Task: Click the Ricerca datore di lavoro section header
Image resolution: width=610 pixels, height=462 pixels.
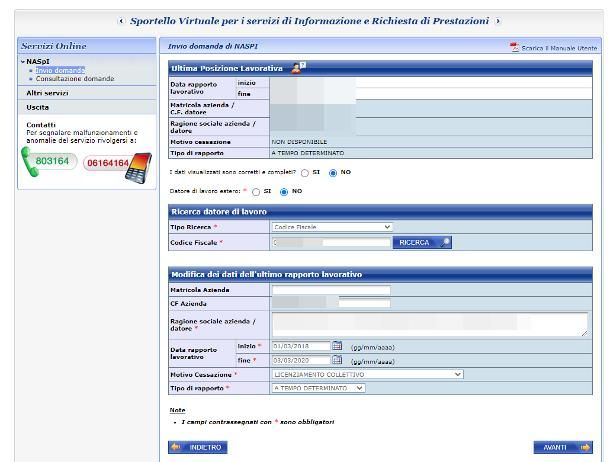Action: [x=380, y=212]
